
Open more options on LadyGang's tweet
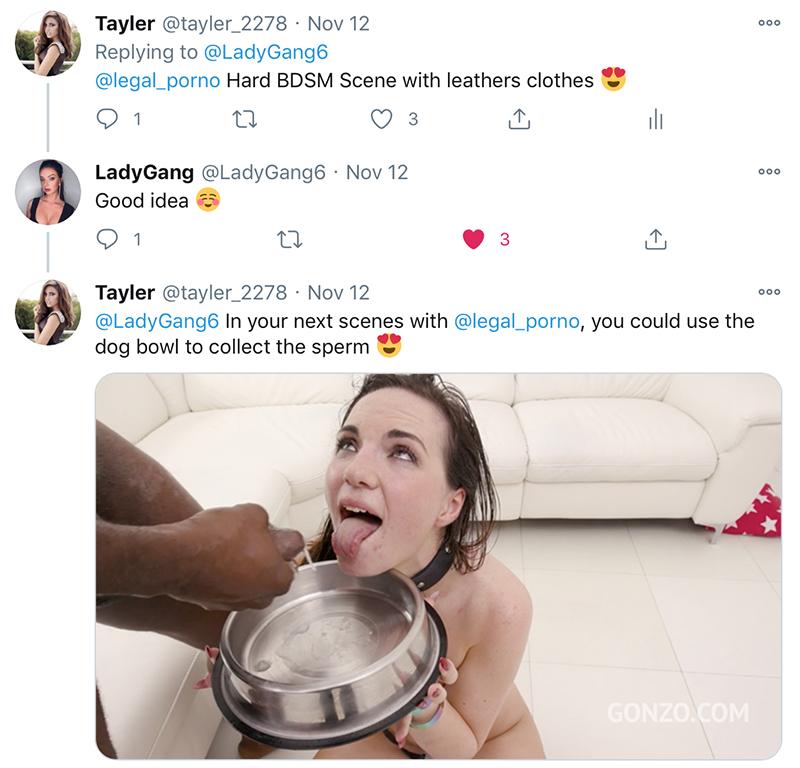pyautogui.click(x=768, y=172)
